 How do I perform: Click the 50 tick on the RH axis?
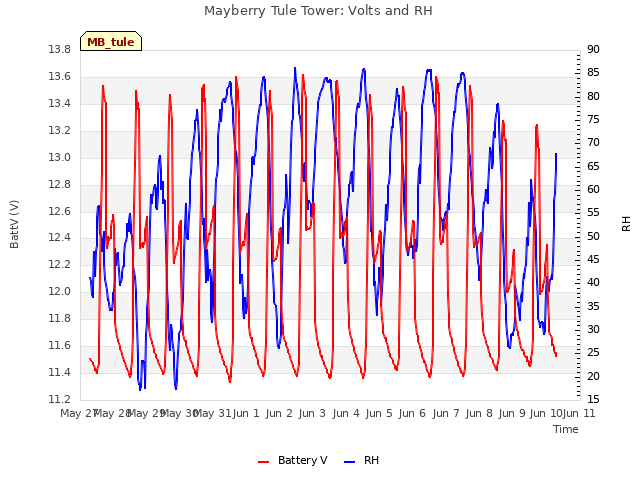(593, 236)
